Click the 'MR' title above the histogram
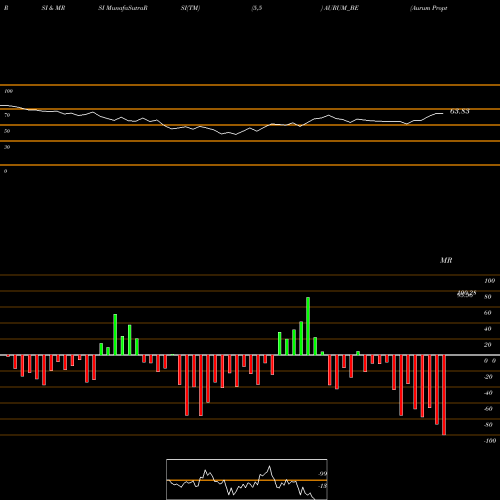Viewport: 500px width, 500px height. pos(446,260)
